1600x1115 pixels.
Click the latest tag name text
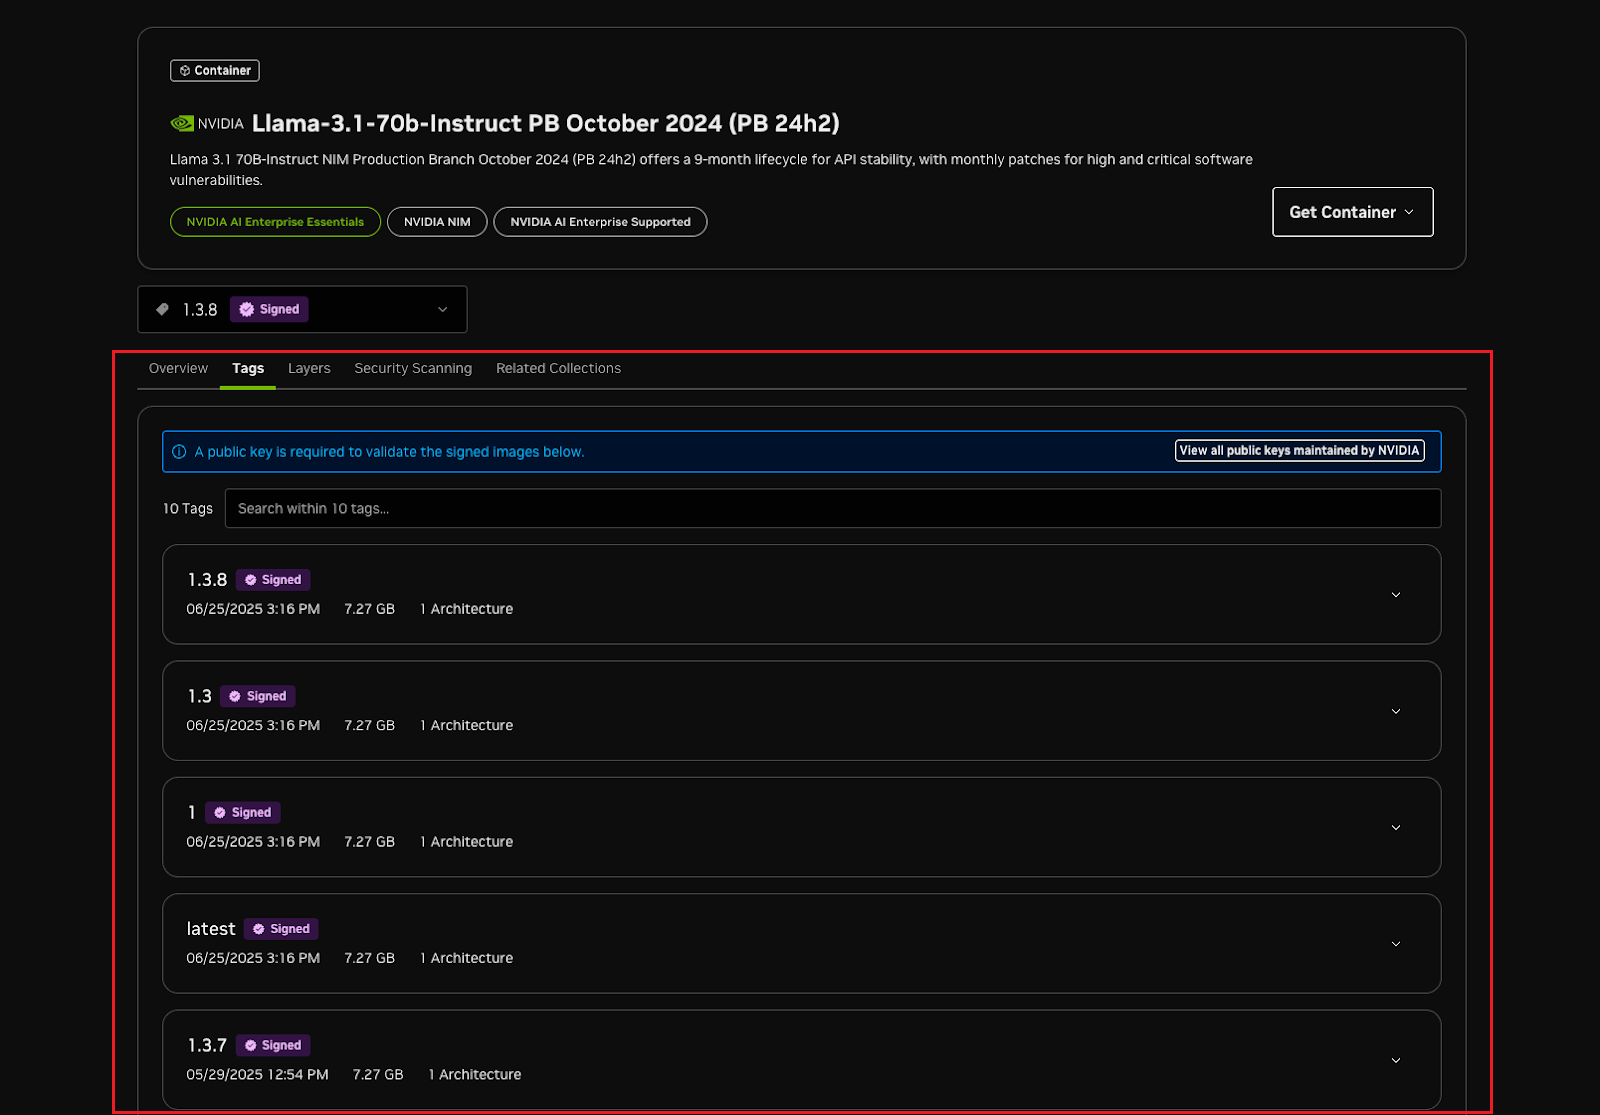point(211,929)
